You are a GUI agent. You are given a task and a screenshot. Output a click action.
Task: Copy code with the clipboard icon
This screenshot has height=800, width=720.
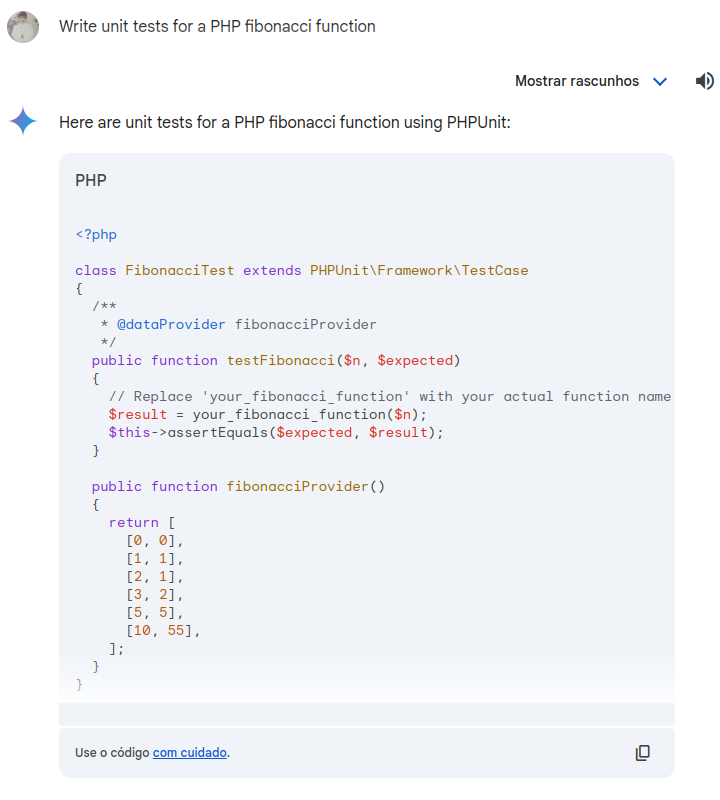[642, 753]
